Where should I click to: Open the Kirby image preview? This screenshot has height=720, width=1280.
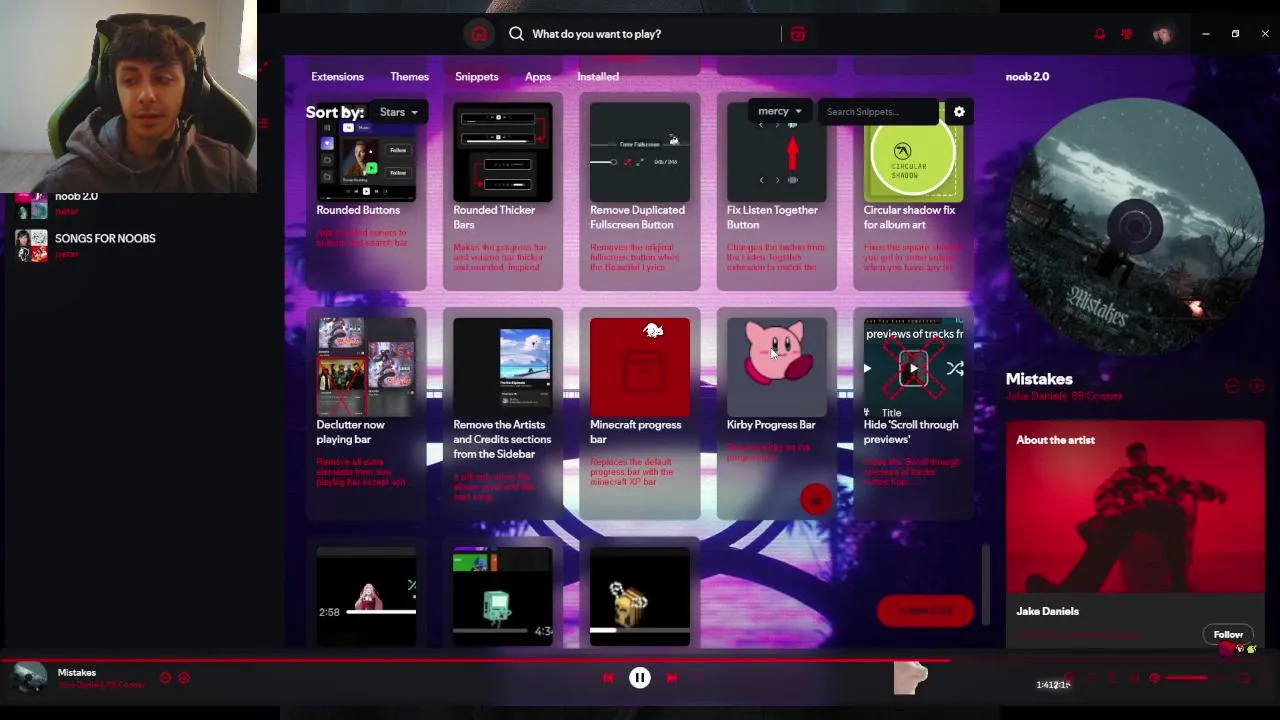click(x=777, y=367)
